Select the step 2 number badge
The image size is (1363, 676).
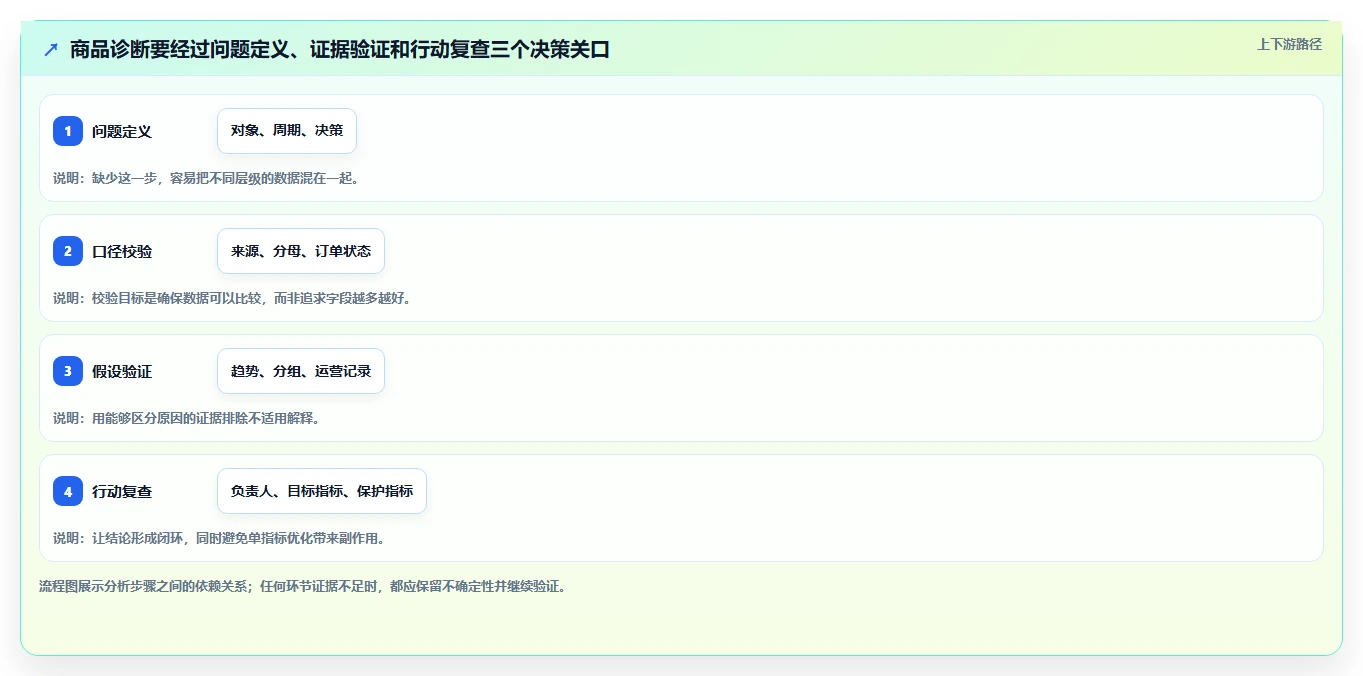pos(68,251)
